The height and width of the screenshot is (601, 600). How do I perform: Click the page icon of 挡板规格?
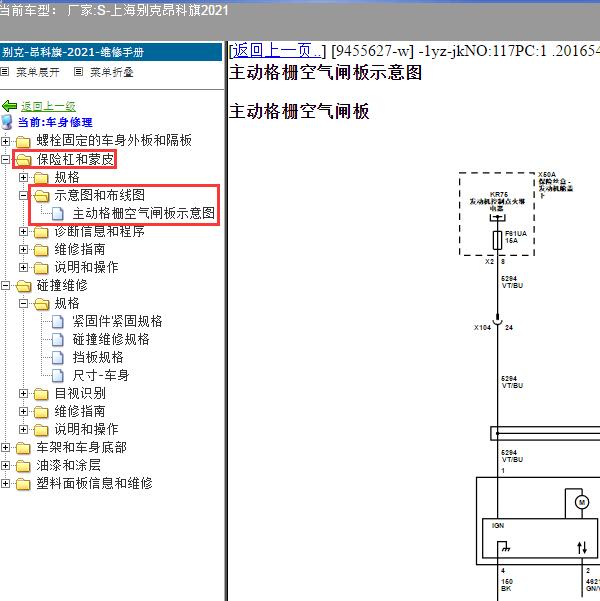(x=58, y=358)
